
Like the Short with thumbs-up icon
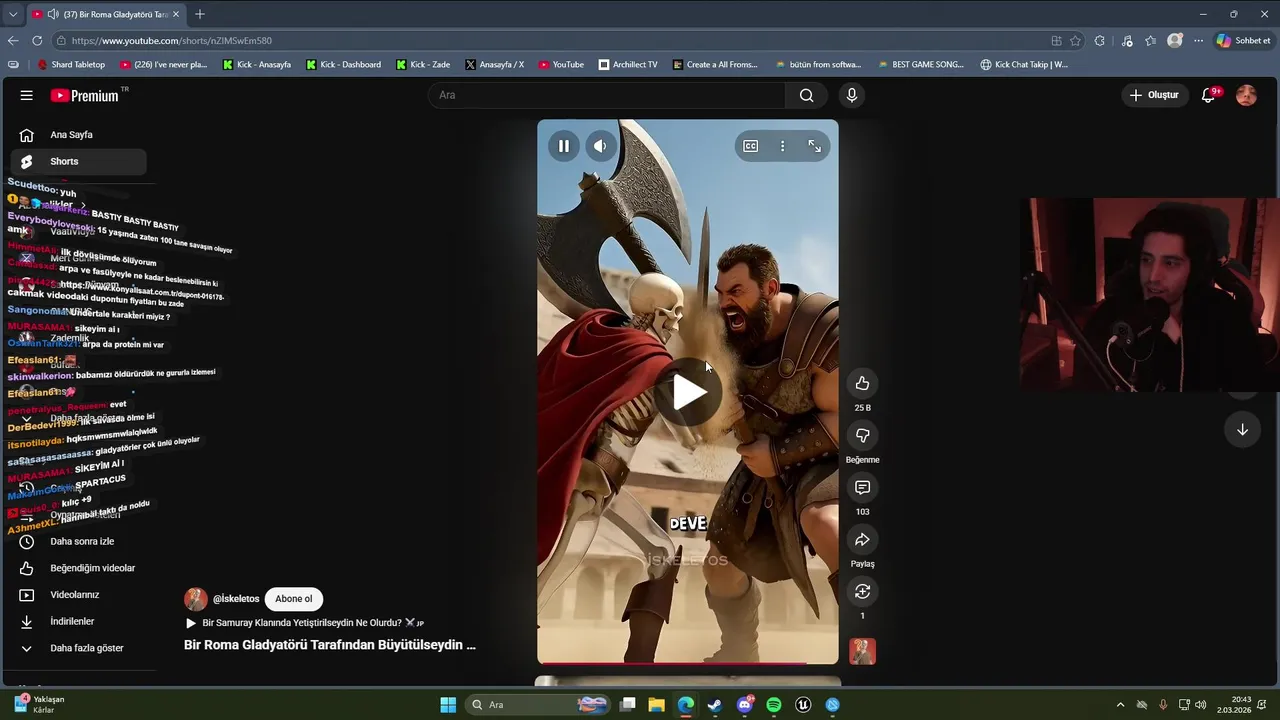coord(862,383)
